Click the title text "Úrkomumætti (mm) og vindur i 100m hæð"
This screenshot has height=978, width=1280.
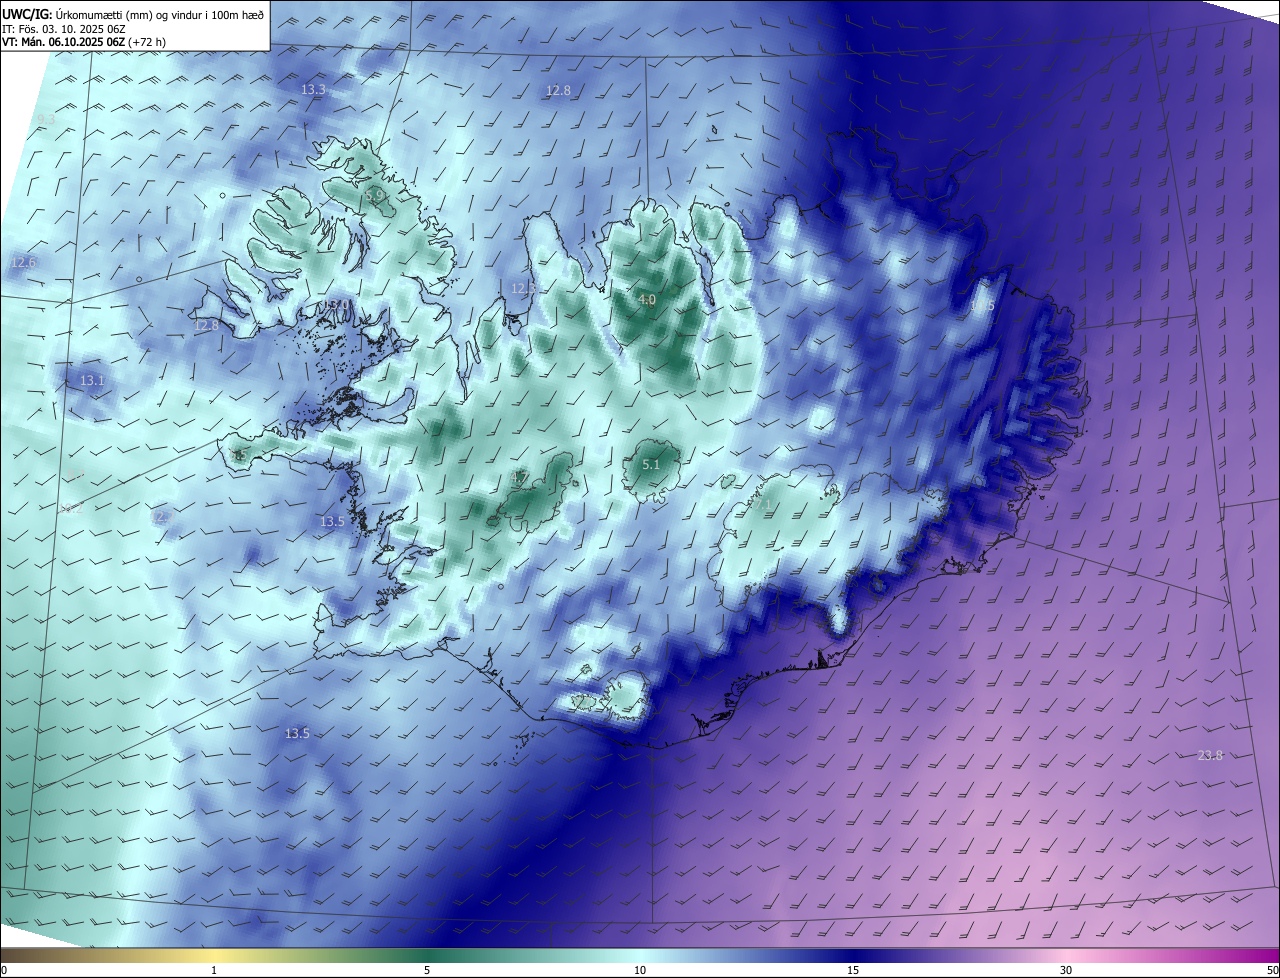159,15
